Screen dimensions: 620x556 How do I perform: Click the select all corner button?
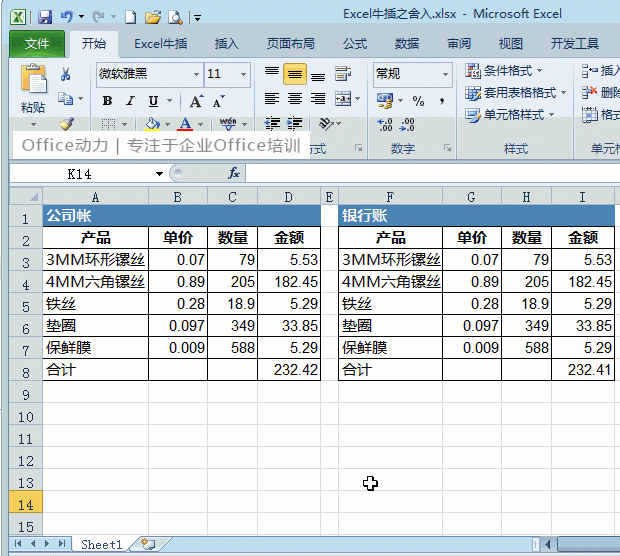(26, 196)
